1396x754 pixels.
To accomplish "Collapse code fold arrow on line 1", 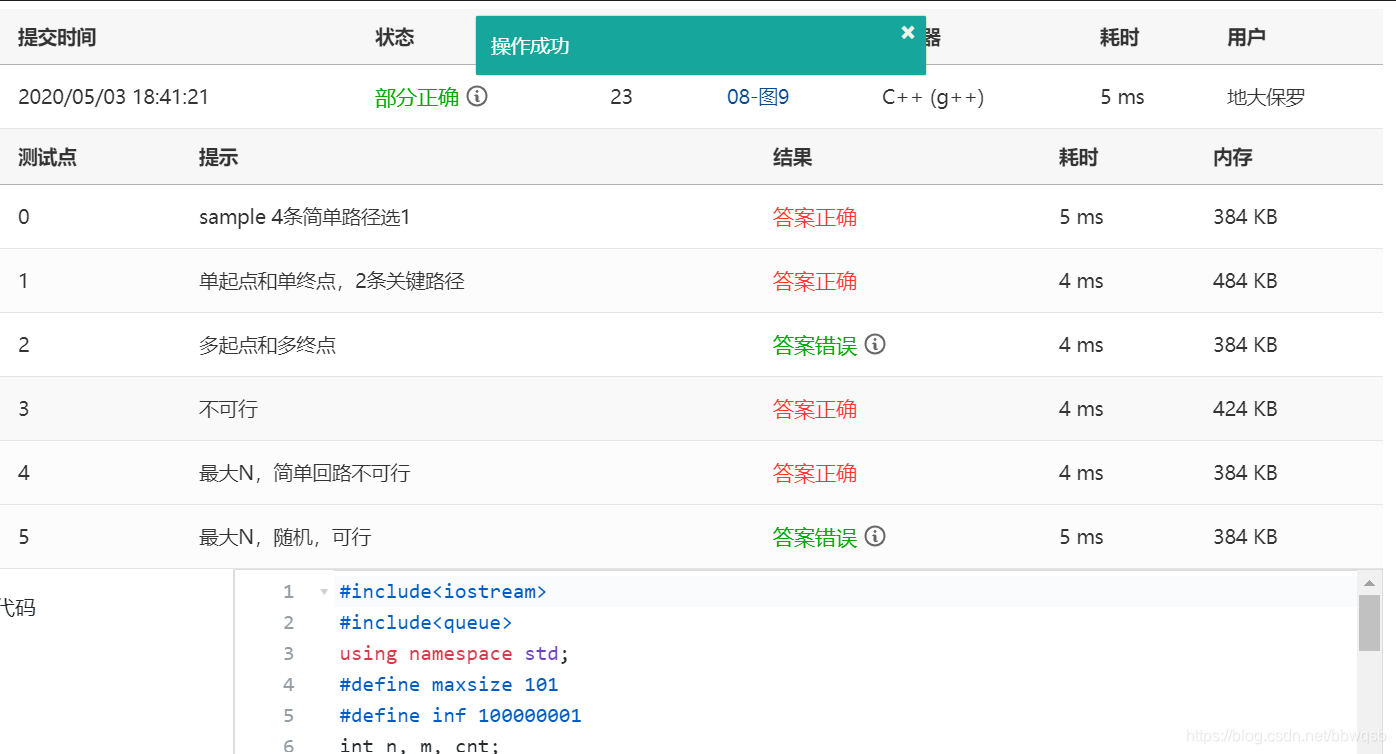I will pyautogui.click(x=324, y=592).
